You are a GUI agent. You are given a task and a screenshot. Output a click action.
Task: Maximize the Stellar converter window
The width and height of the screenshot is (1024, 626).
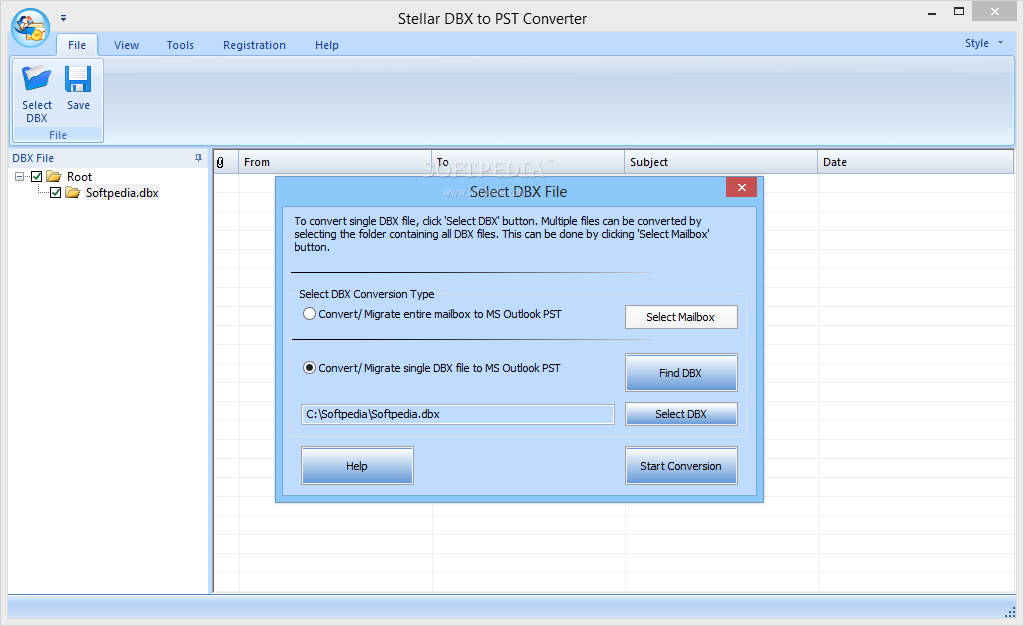(959, 12)
